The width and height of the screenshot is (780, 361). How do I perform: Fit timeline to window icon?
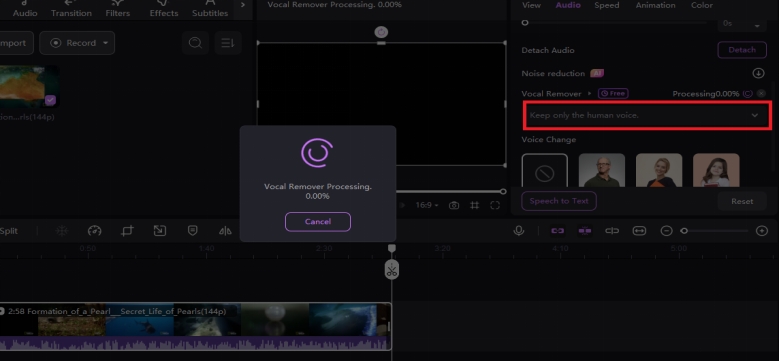[x=639, y=231]
